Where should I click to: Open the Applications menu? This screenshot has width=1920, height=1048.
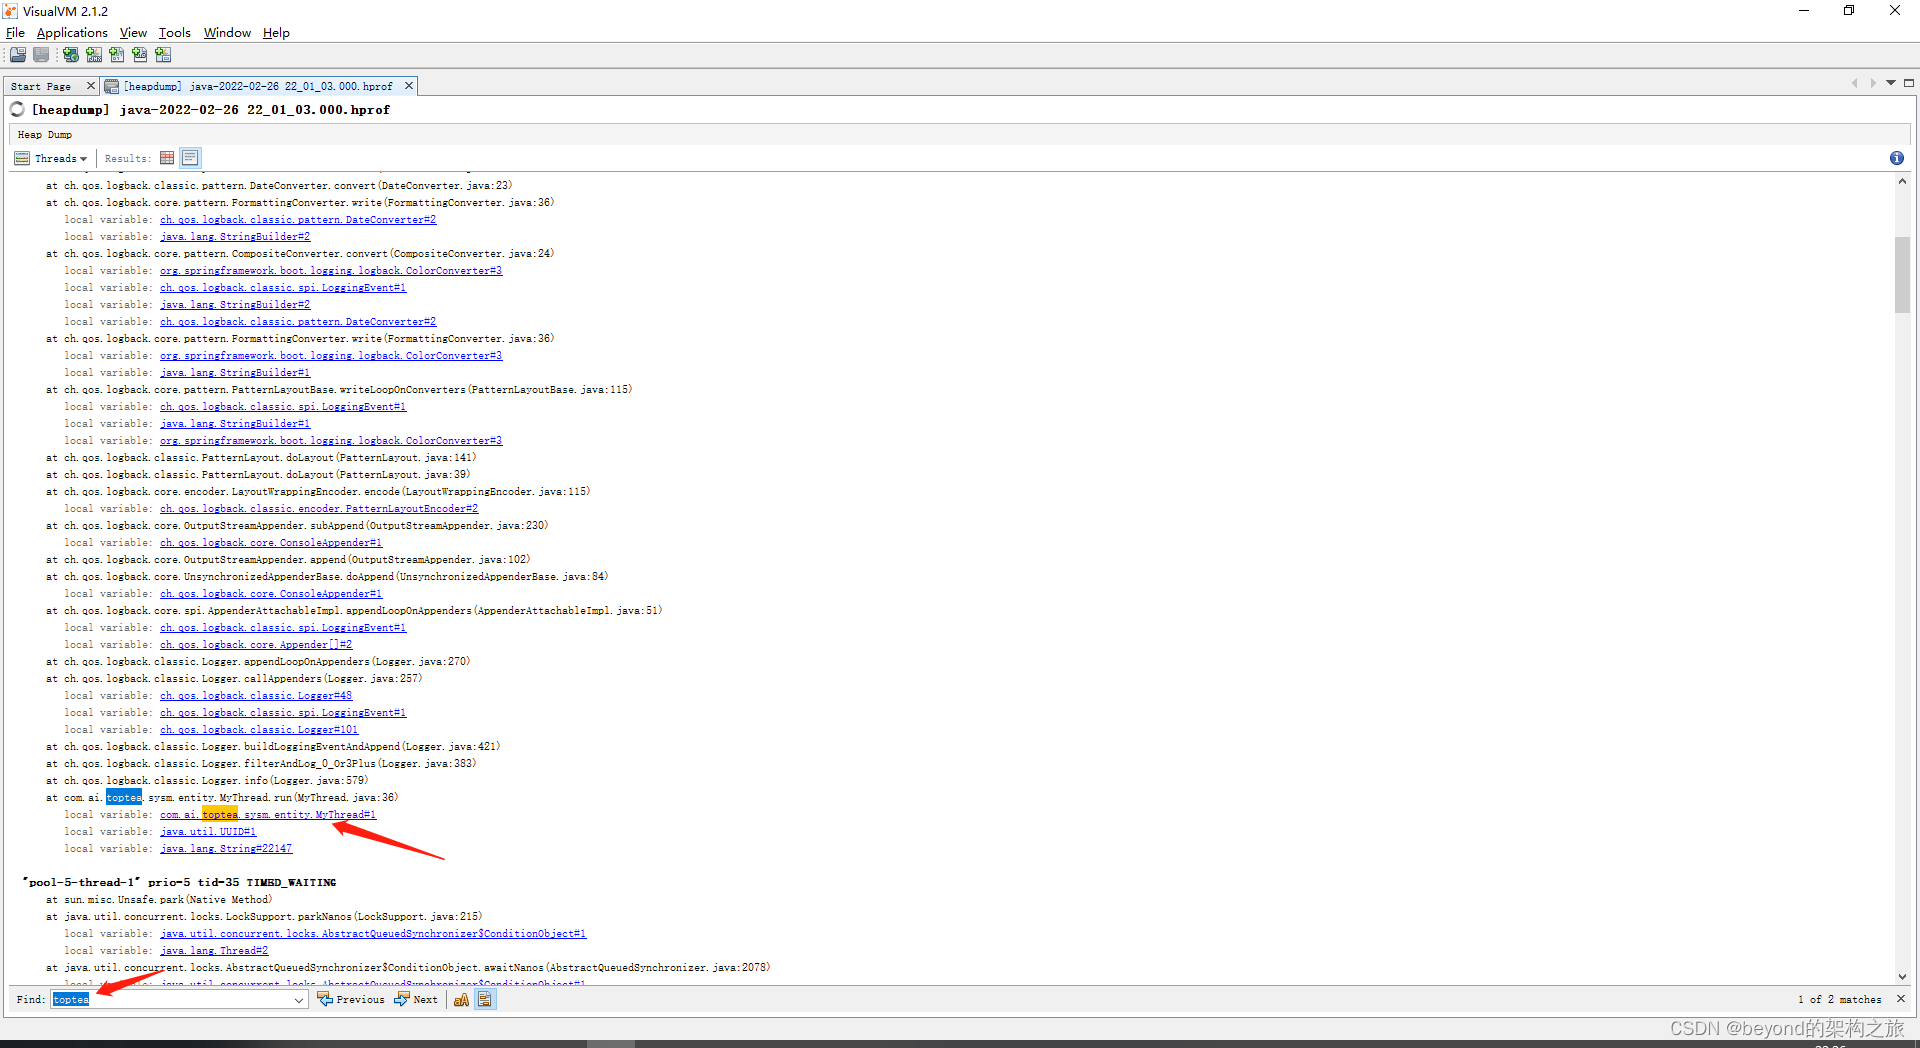pos(72,33)
